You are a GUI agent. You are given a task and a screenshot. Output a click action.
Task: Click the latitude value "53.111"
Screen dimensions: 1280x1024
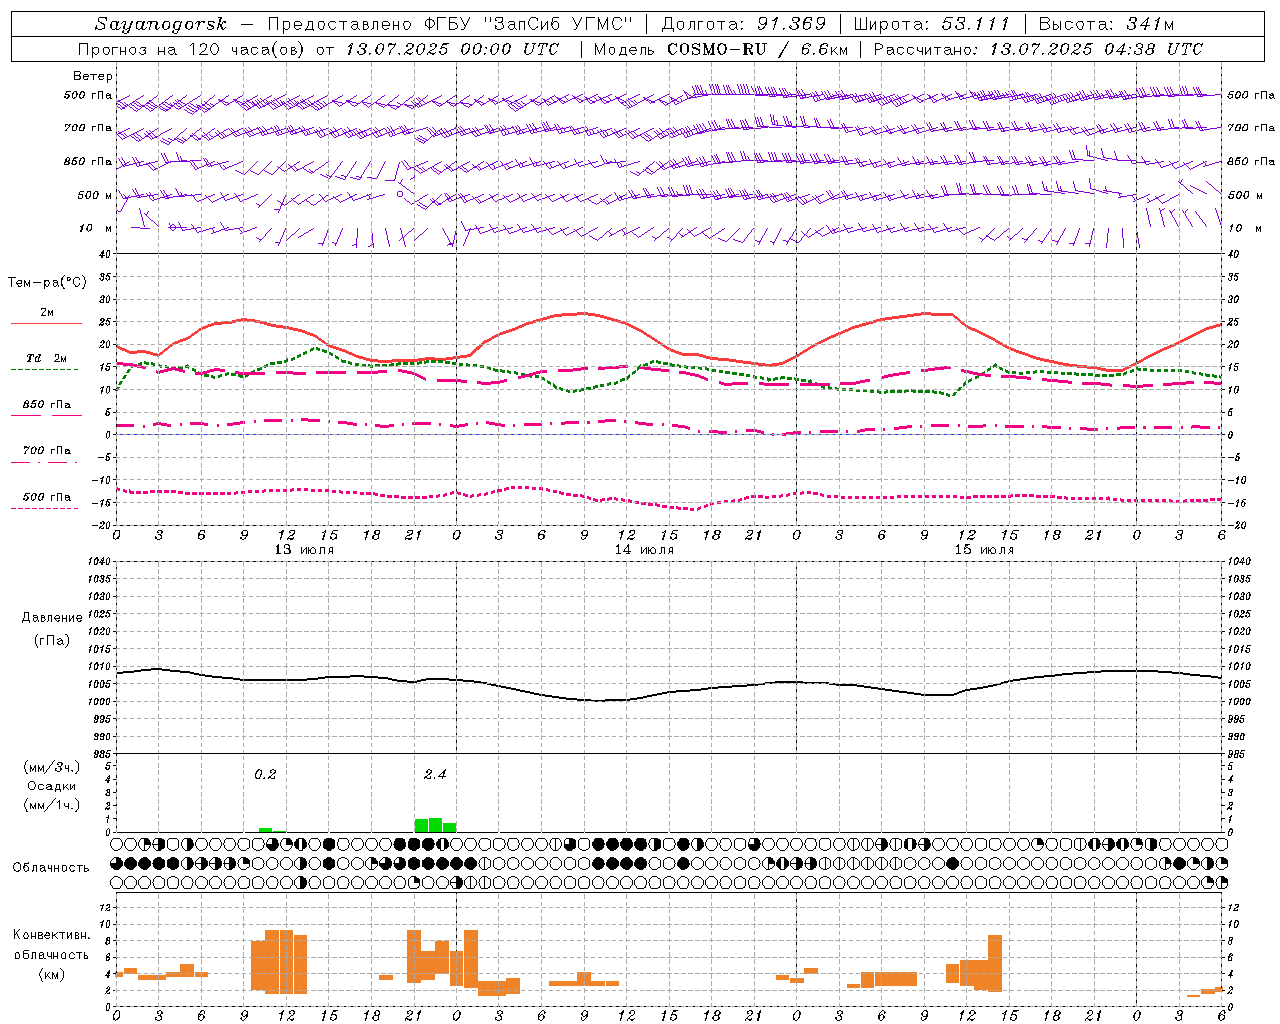(975, 24)
